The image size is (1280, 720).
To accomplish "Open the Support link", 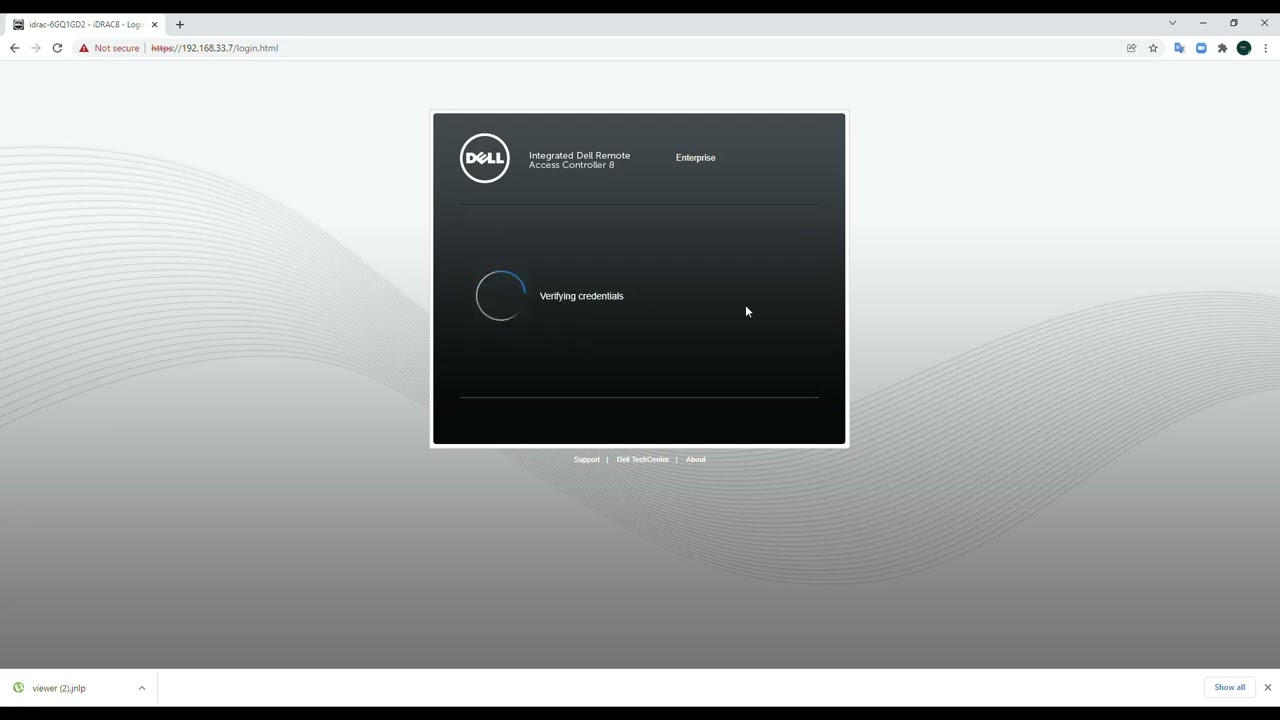I will pyautogui.click(x=587, y=460).
